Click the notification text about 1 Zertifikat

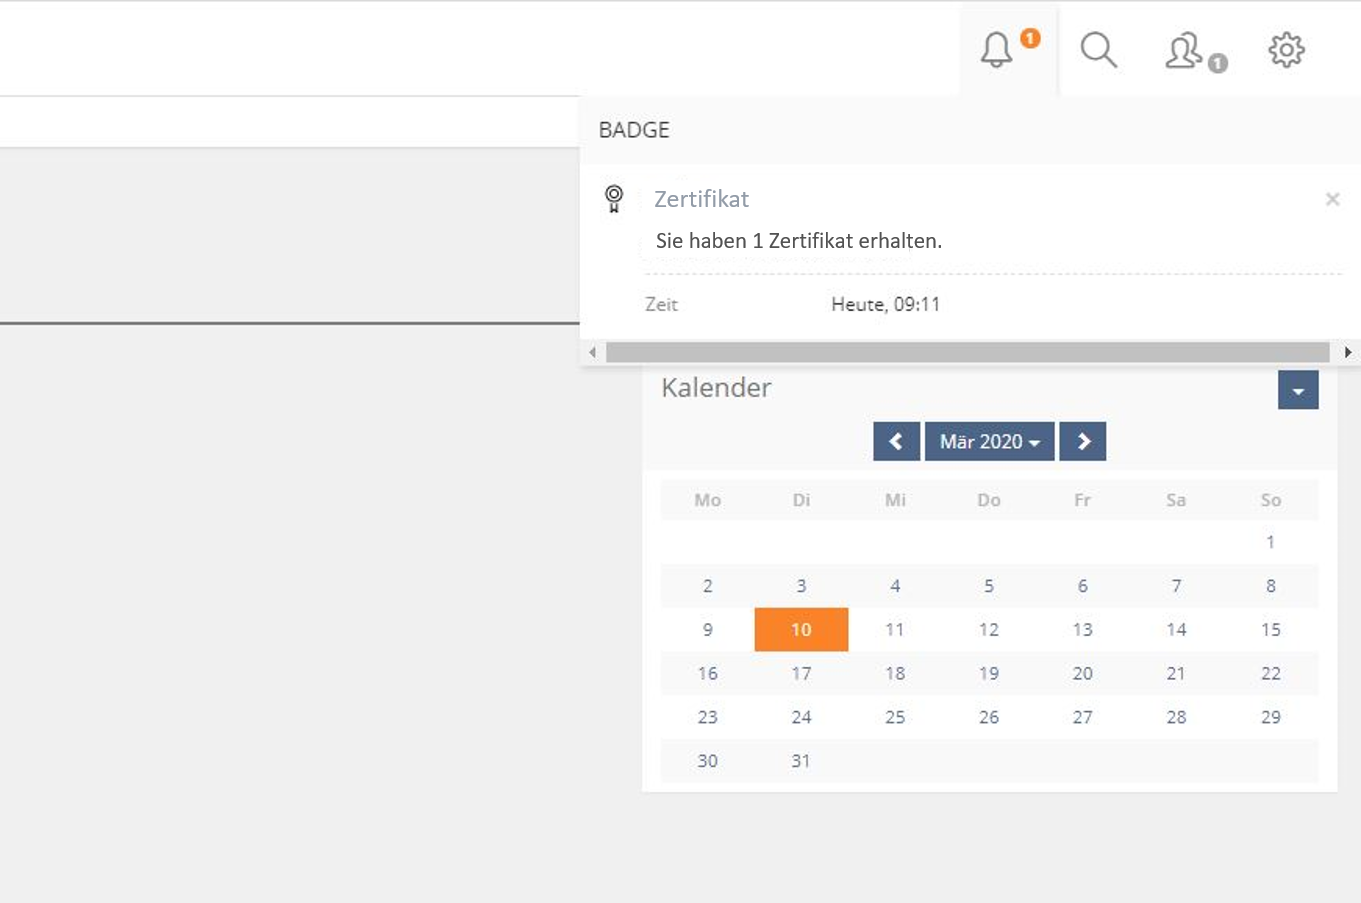coord(798,241)
